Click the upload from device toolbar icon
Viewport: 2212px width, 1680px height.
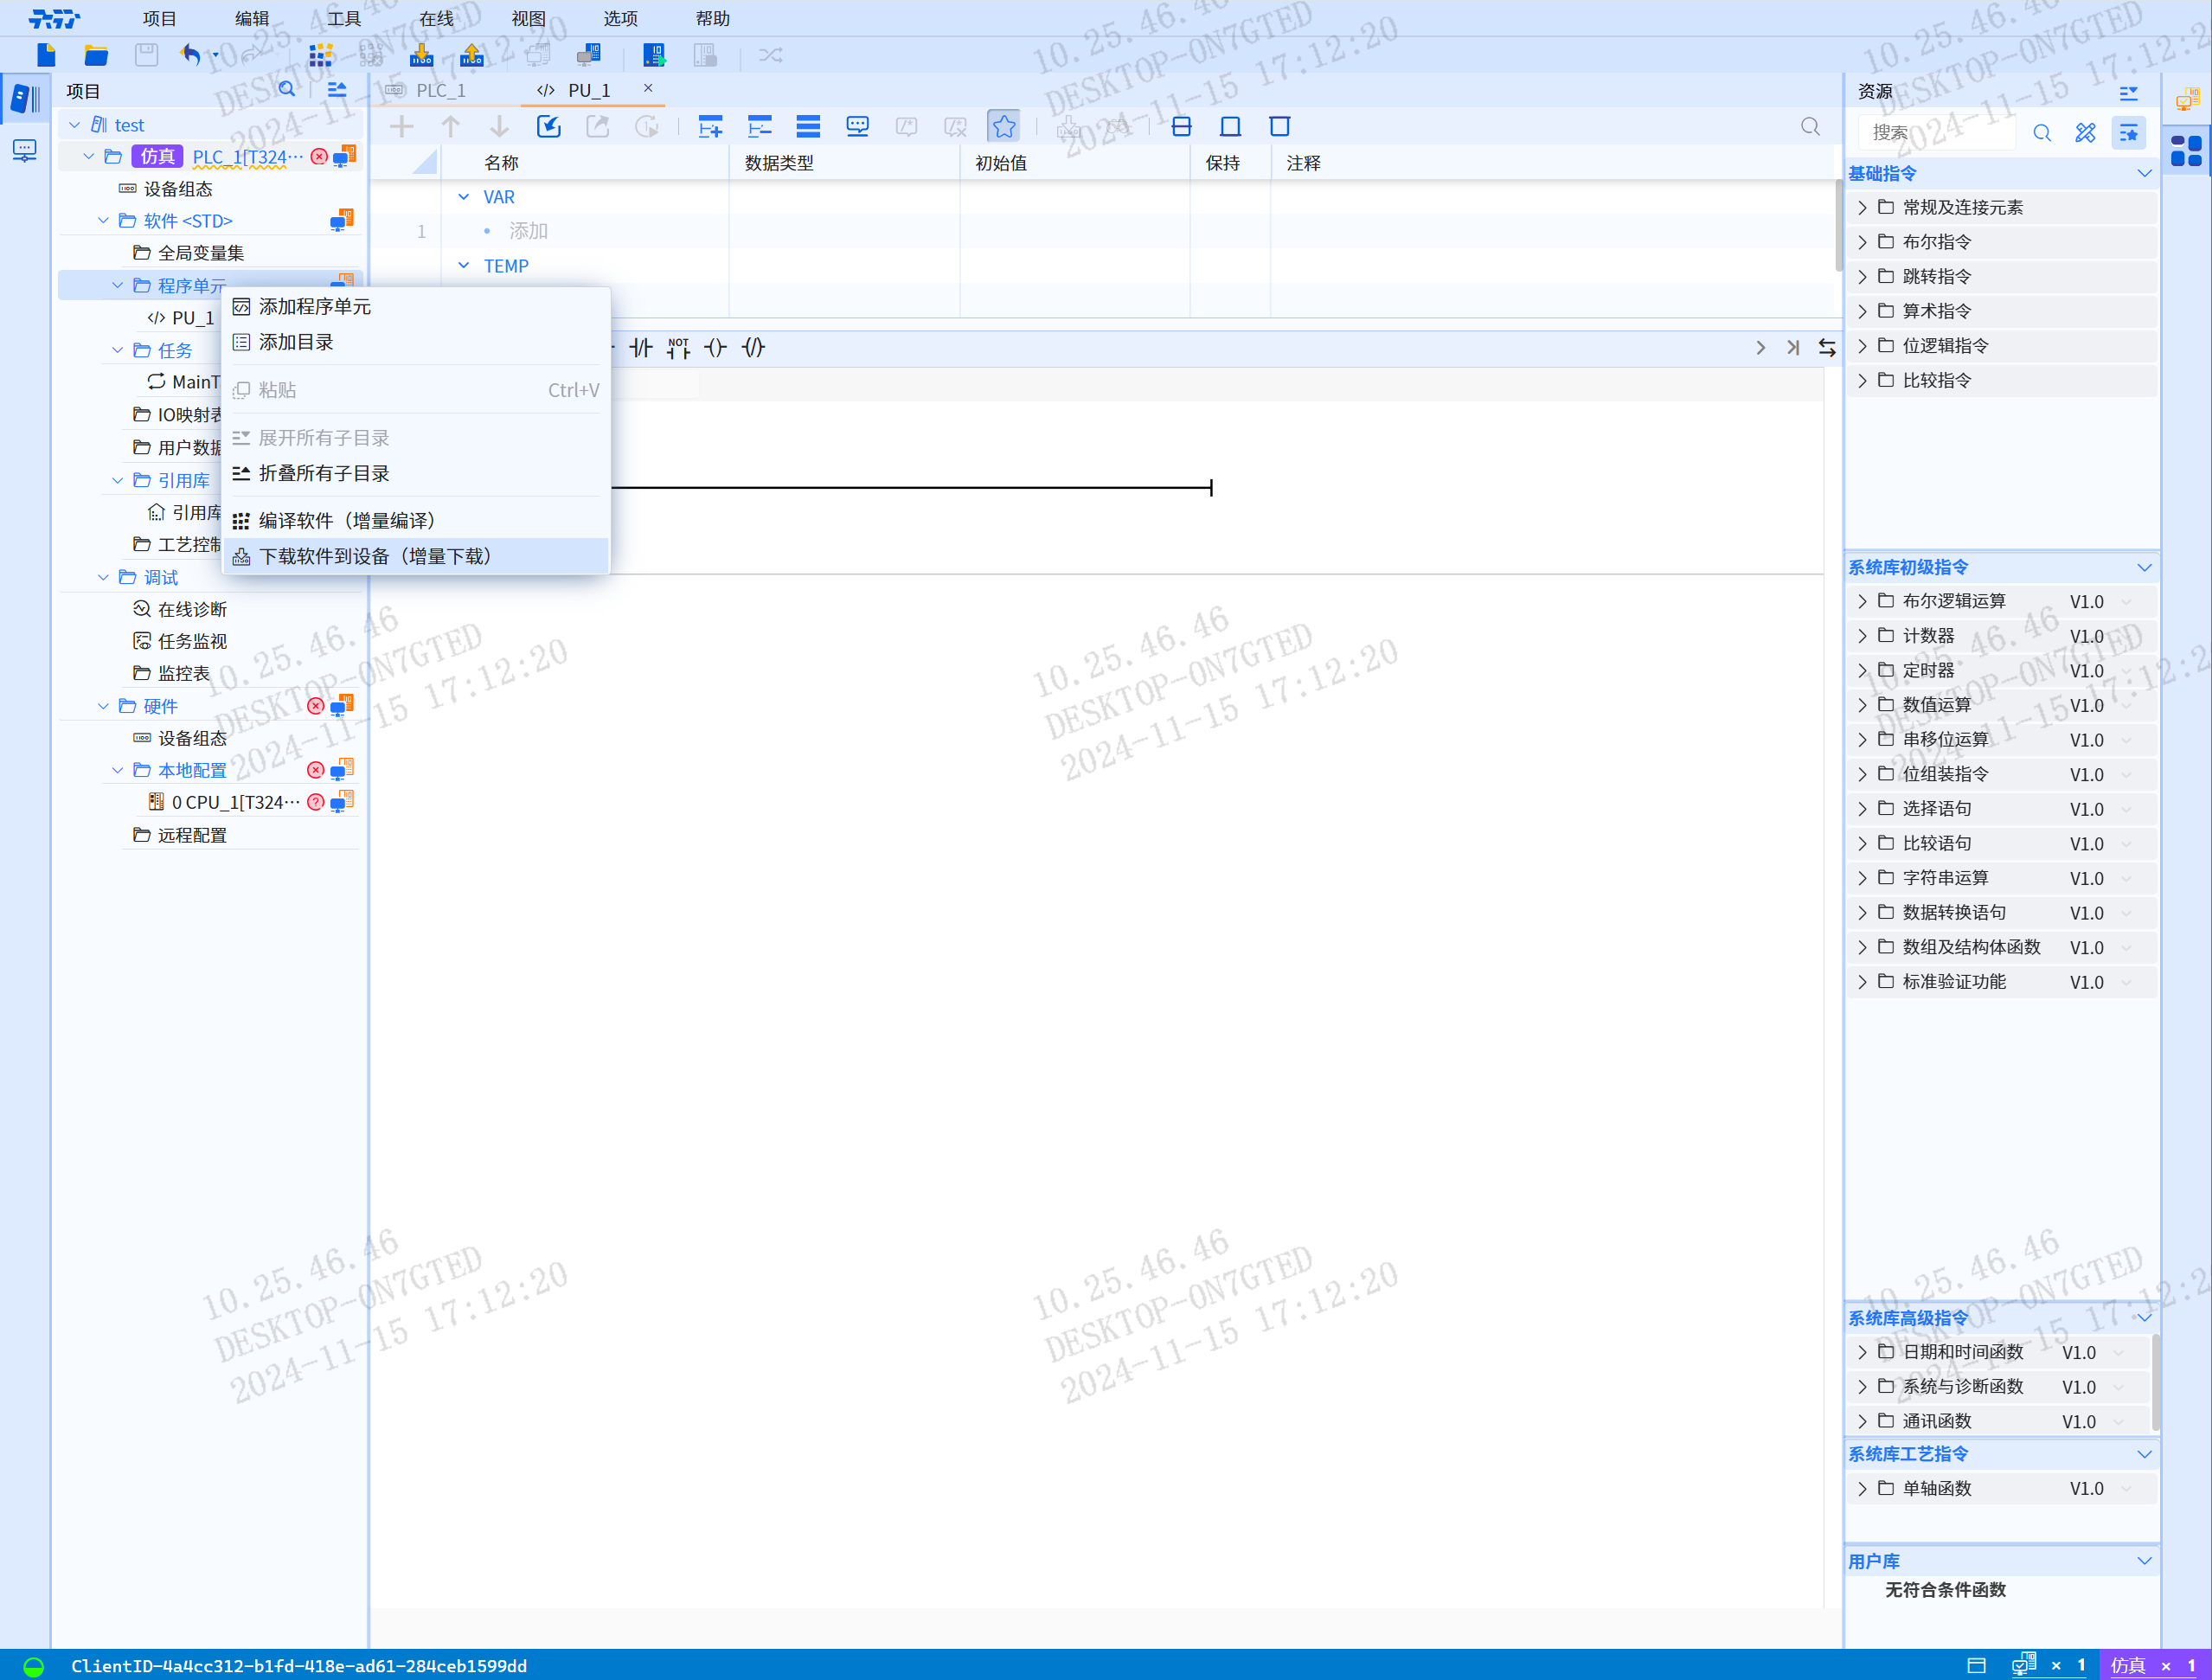(471, 55)
